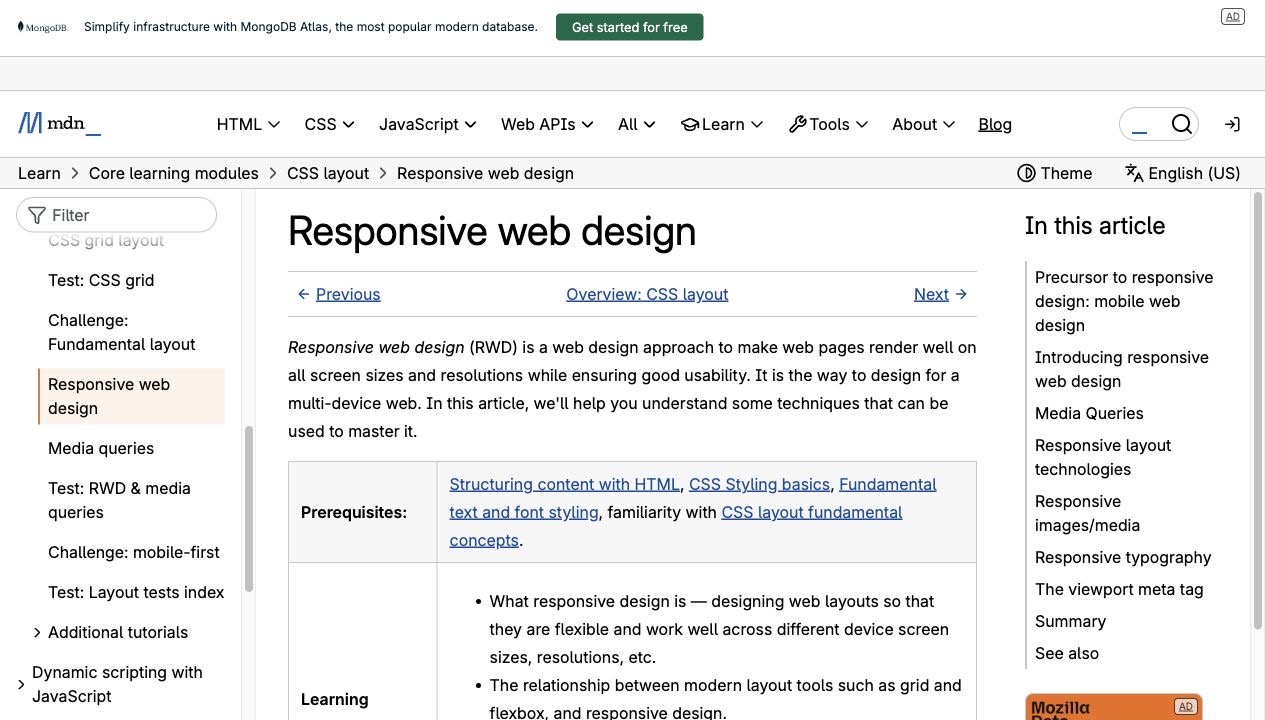The width and height of the screenshot is (1265, 720).
Task: Open the Theme switcher icon
Action: tap(1026, 173)
